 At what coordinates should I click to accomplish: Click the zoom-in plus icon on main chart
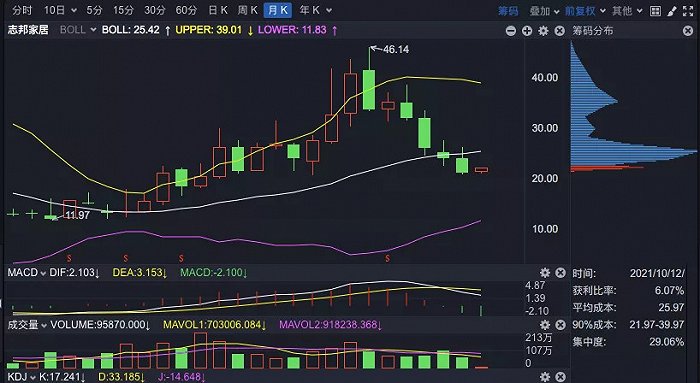pos(527,31)
